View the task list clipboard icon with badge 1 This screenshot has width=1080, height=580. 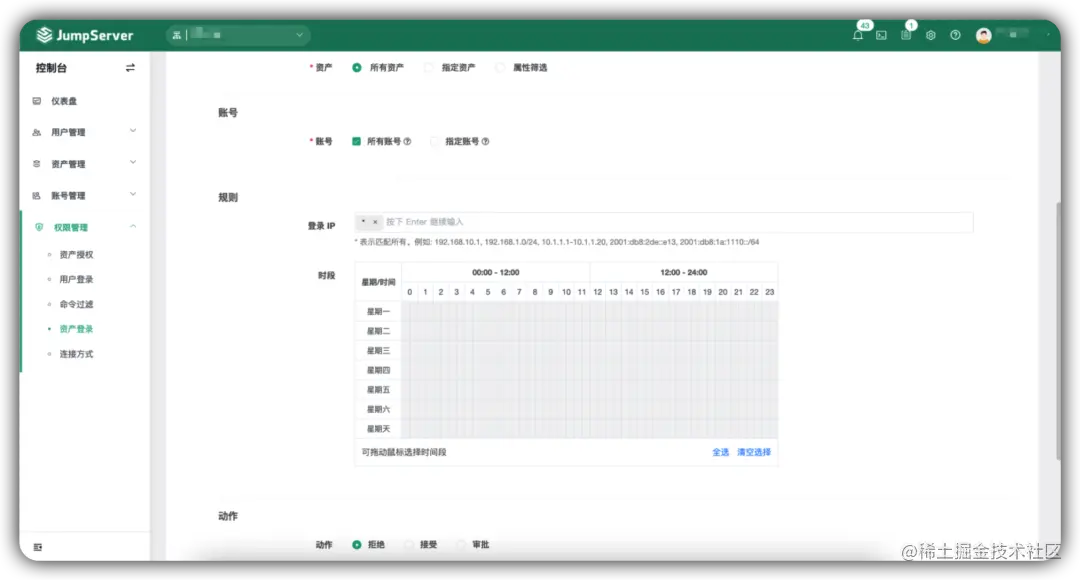pos(905,34)
